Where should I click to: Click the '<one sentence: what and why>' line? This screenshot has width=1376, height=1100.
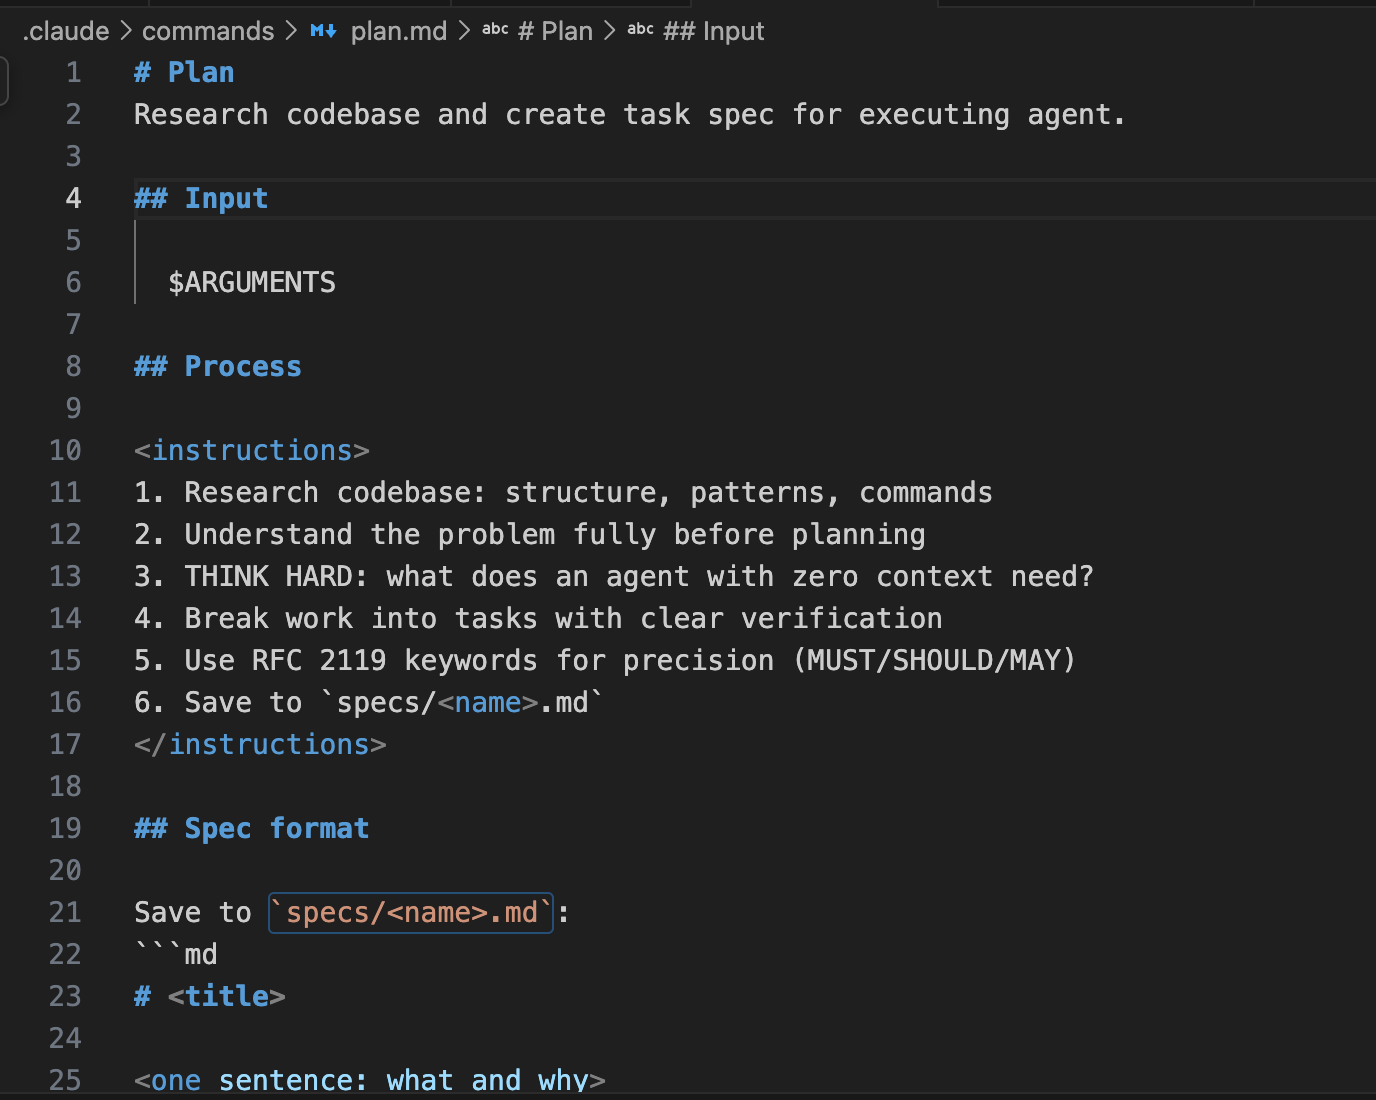click(370, 1080)
